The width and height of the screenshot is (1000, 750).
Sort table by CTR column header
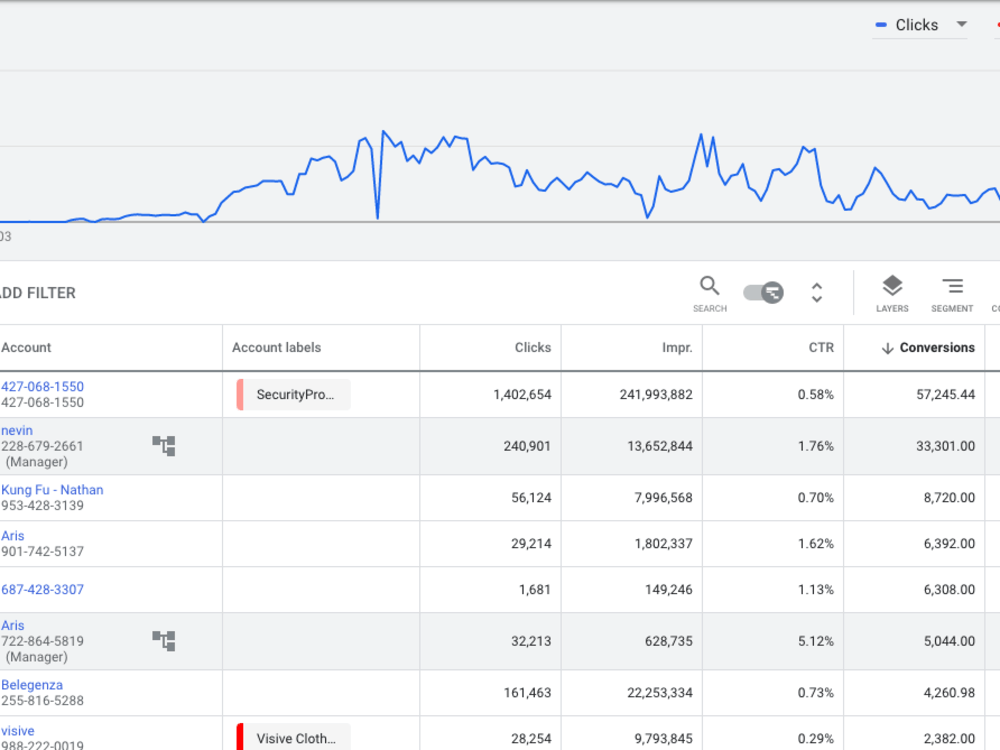[x=821, y=348]
